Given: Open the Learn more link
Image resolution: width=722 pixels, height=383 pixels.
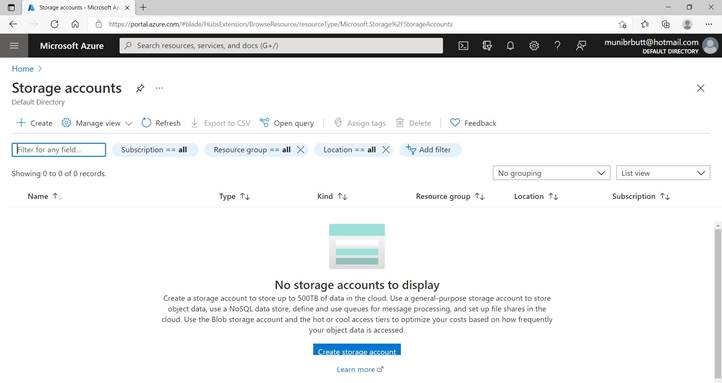Looking at the screenshot, I should tap(360, 369).
